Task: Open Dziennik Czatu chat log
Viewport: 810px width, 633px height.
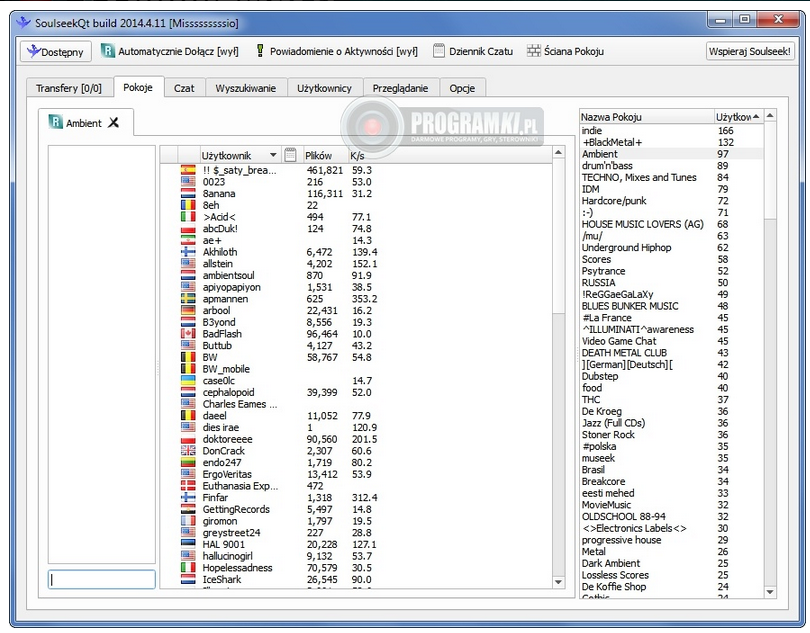Action: point(473,51)
